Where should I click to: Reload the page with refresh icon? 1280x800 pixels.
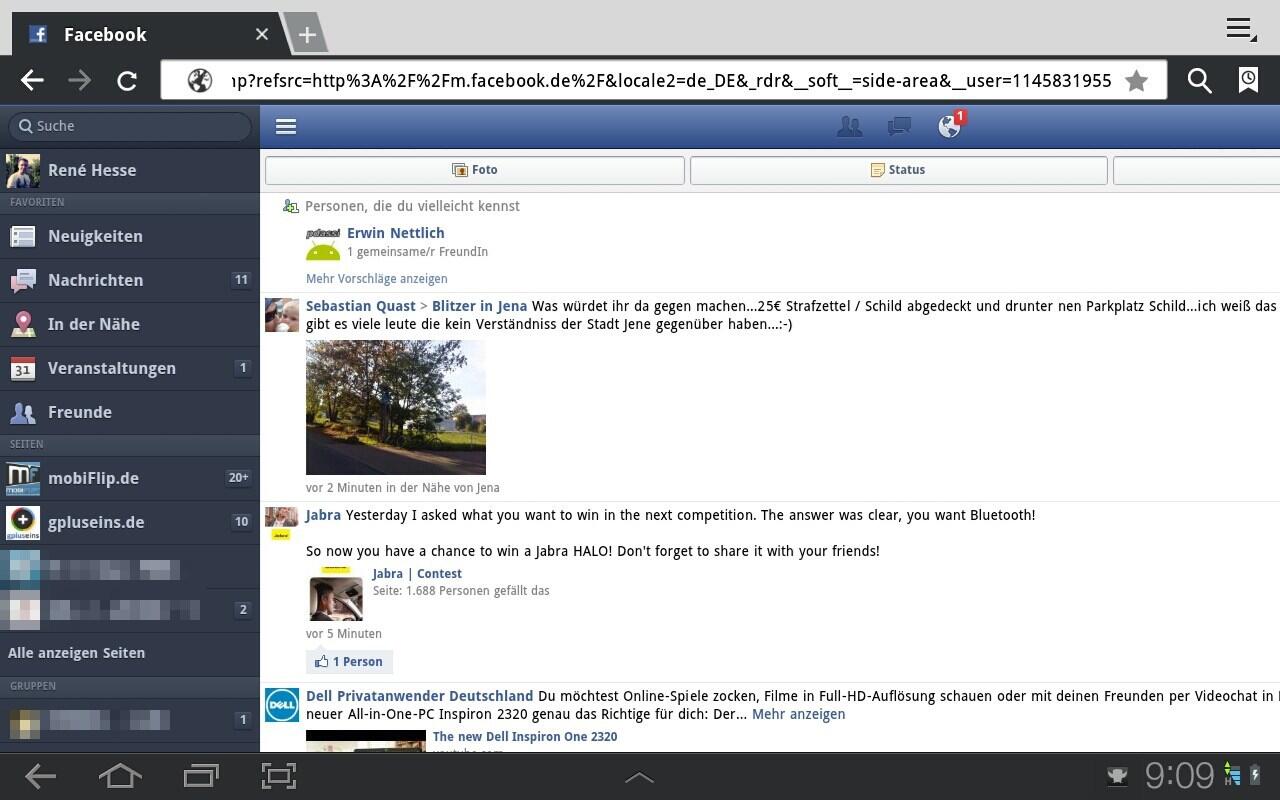[x=127, y=81]
